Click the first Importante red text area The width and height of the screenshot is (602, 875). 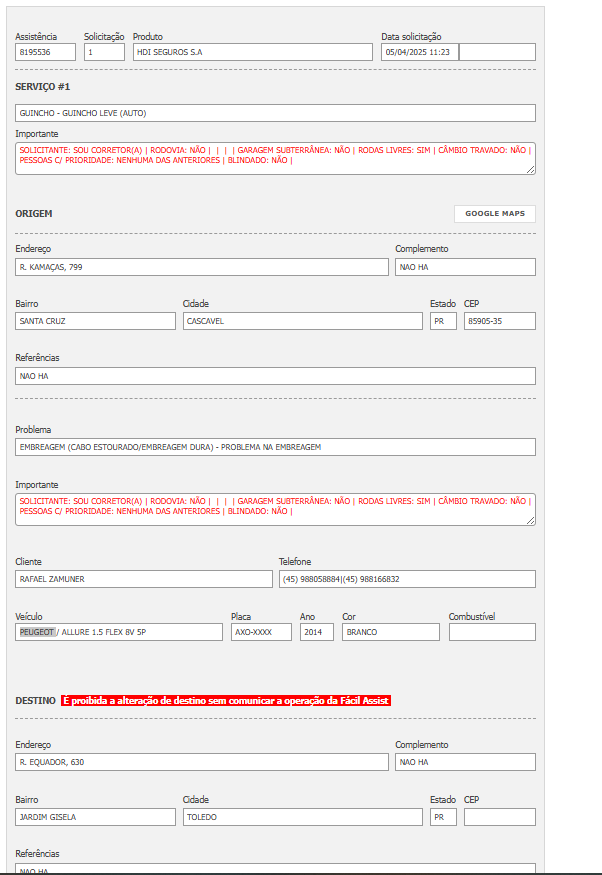point(275,158)
